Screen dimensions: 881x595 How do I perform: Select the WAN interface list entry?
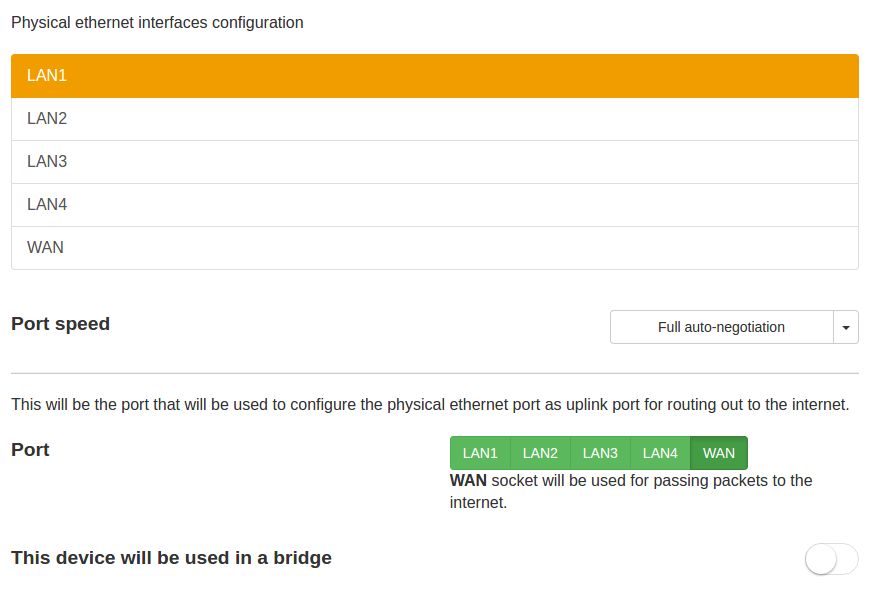pos(434,248)
